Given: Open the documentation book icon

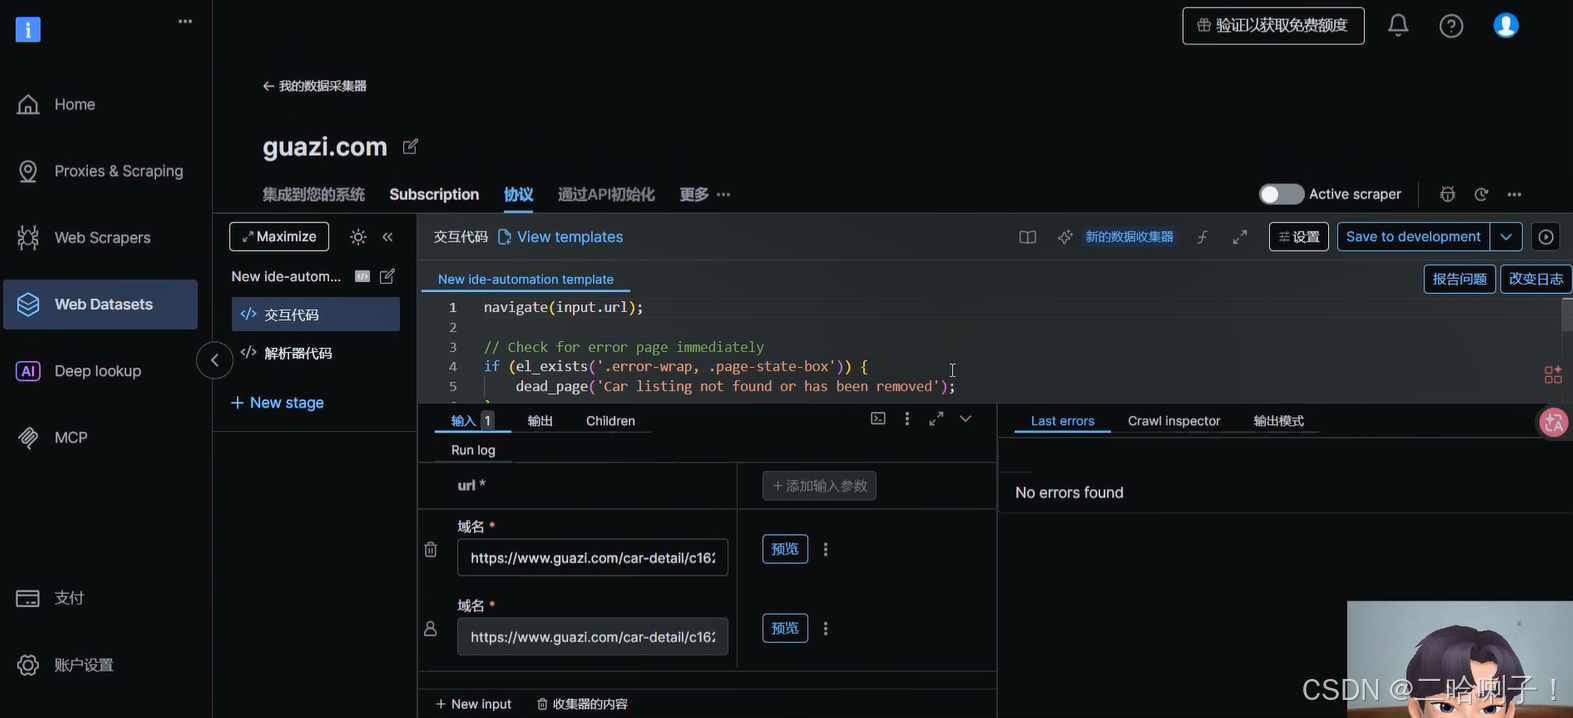Looking at the screenshot, I should 1027,237.
